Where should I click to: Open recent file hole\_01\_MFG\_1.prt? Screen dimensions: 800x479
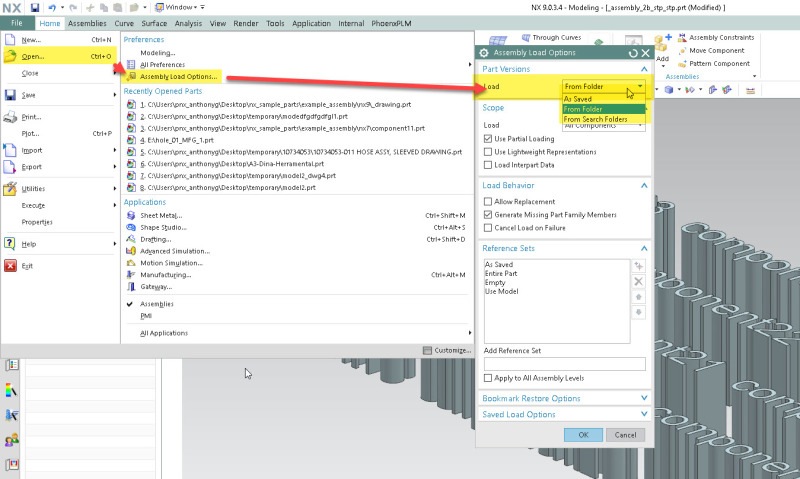point(177,140)
